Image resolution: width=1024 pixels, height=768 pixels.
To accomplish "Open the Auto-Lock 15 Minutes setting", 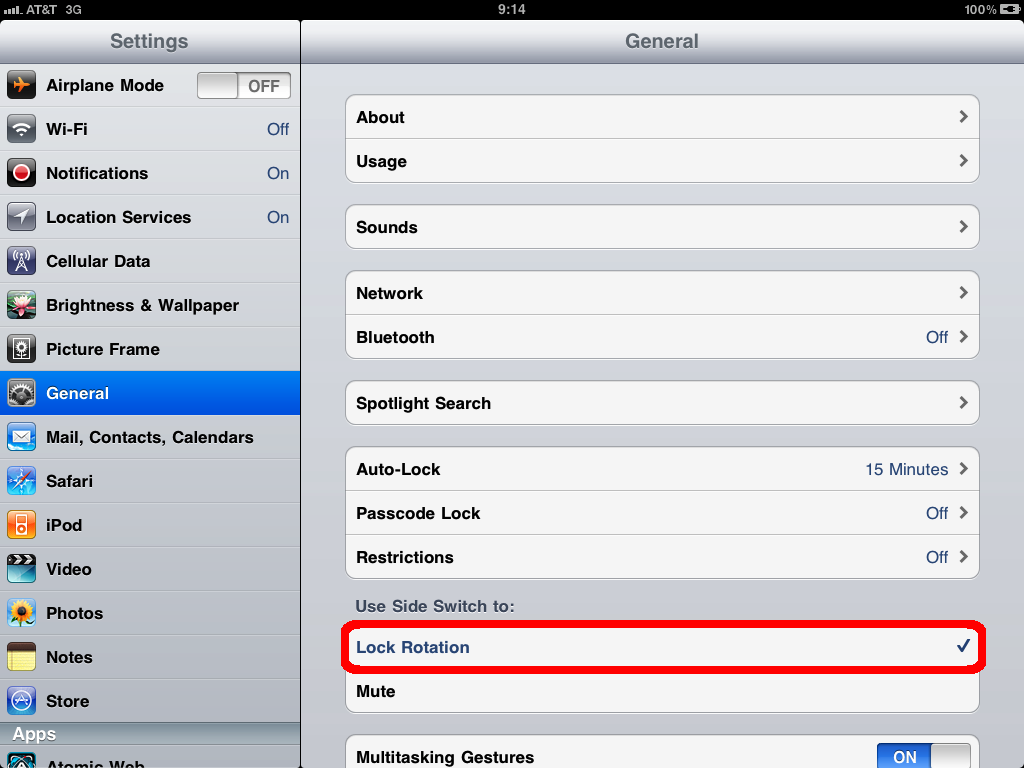I will tap(662, 469).
